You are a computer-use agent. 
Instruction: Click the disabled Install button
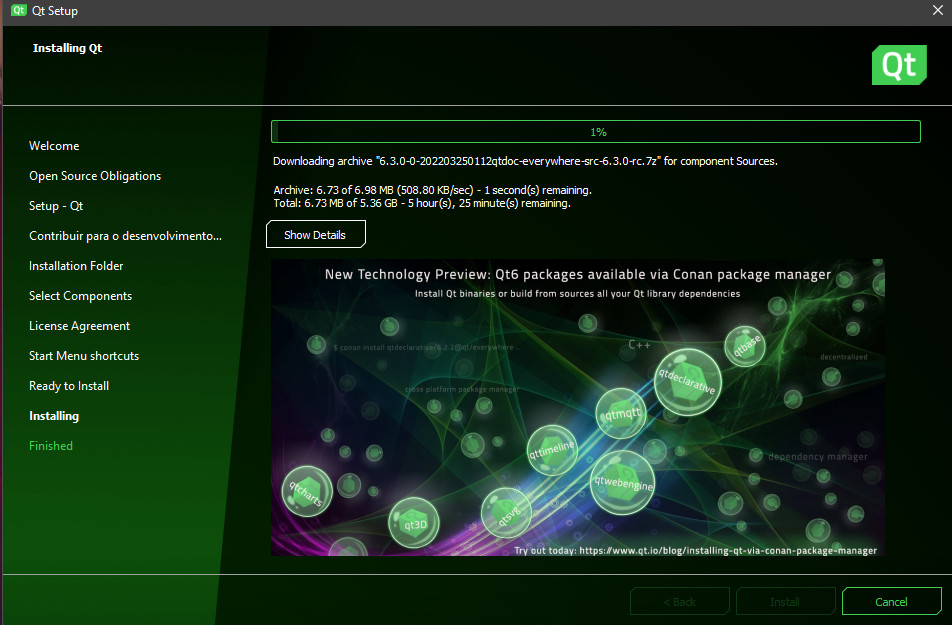(x=785, y=601)
